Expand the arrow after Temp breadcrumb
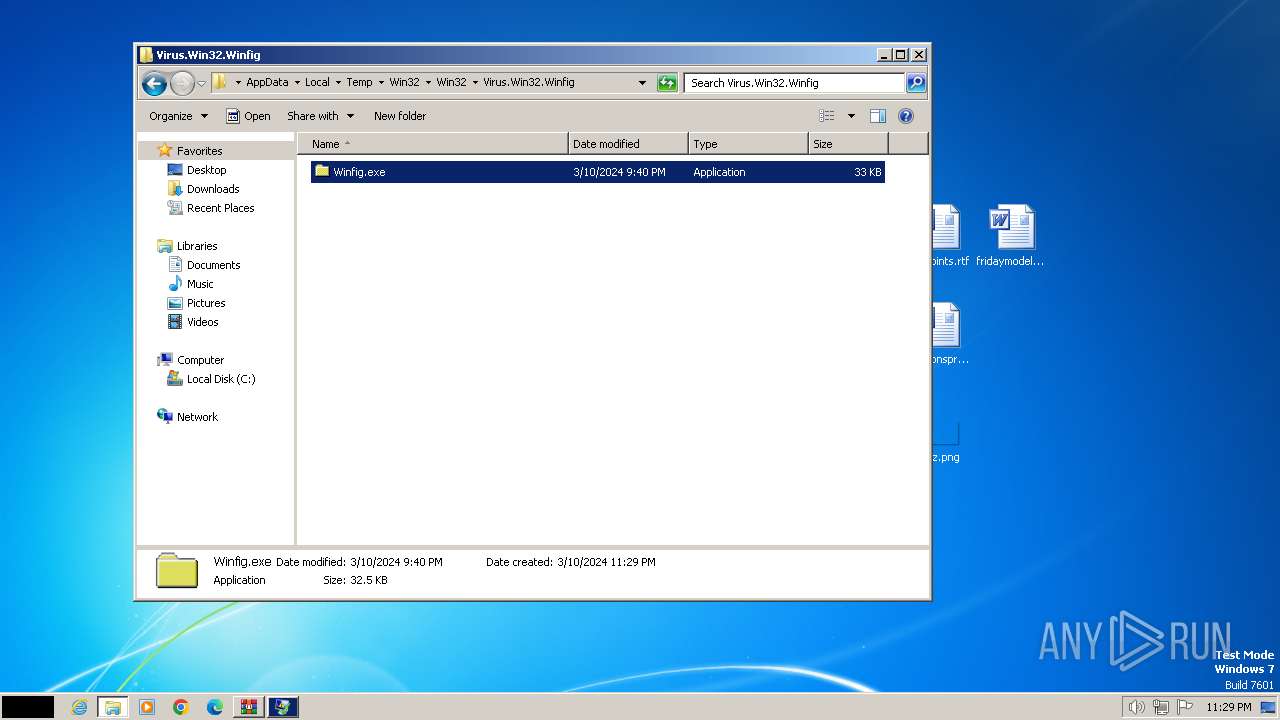This screenshot has width=1280, height=720. pos(381,82)
